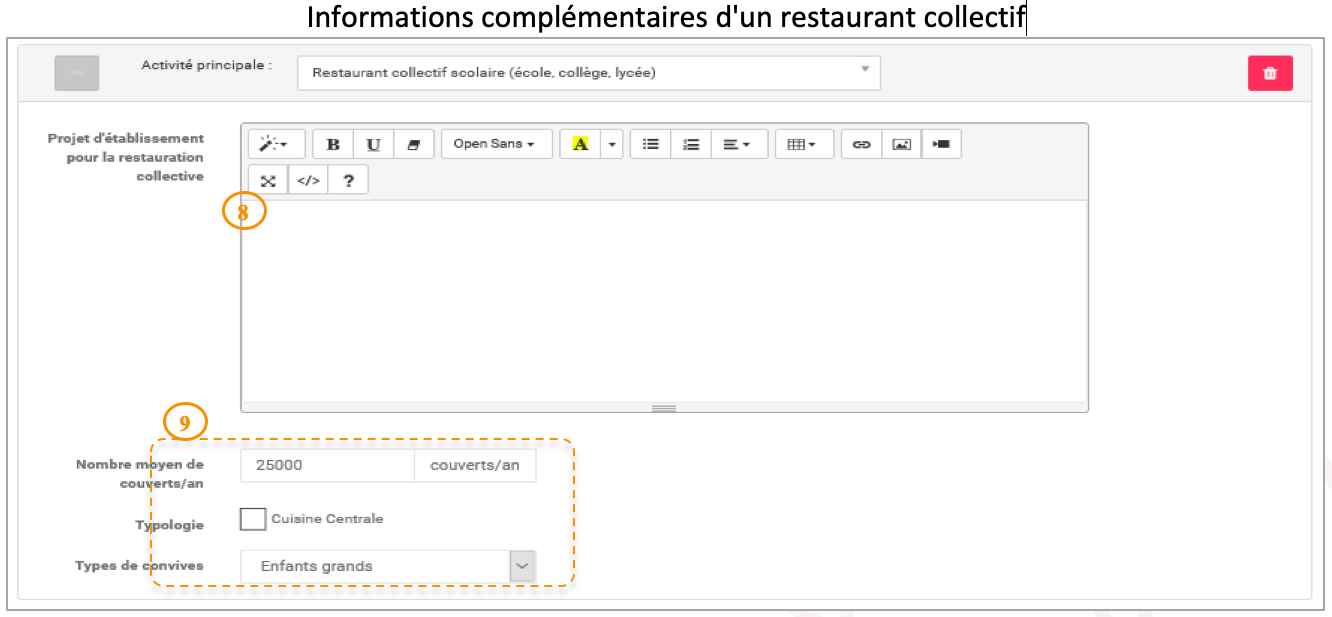Screen dimensions: 1332x617
Task: Insert a picture using the image icon
Action: pyautogui.click(x=901, y=144)
